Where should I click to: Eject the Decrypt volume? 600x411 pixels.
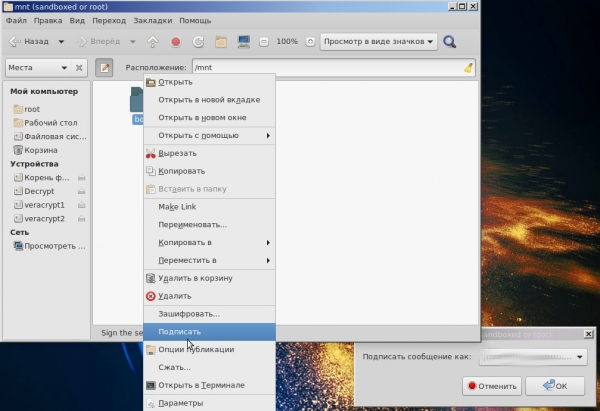point(81,191)
